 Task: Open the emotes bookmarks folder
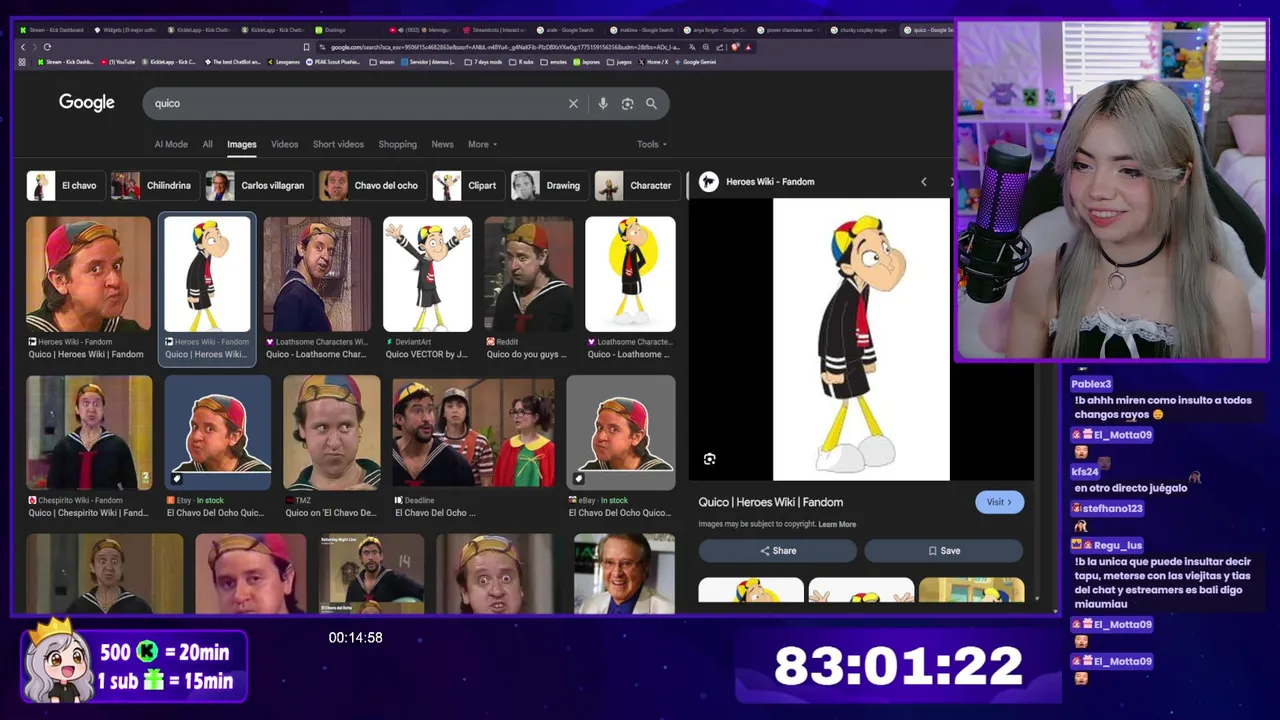pos(554,62)
